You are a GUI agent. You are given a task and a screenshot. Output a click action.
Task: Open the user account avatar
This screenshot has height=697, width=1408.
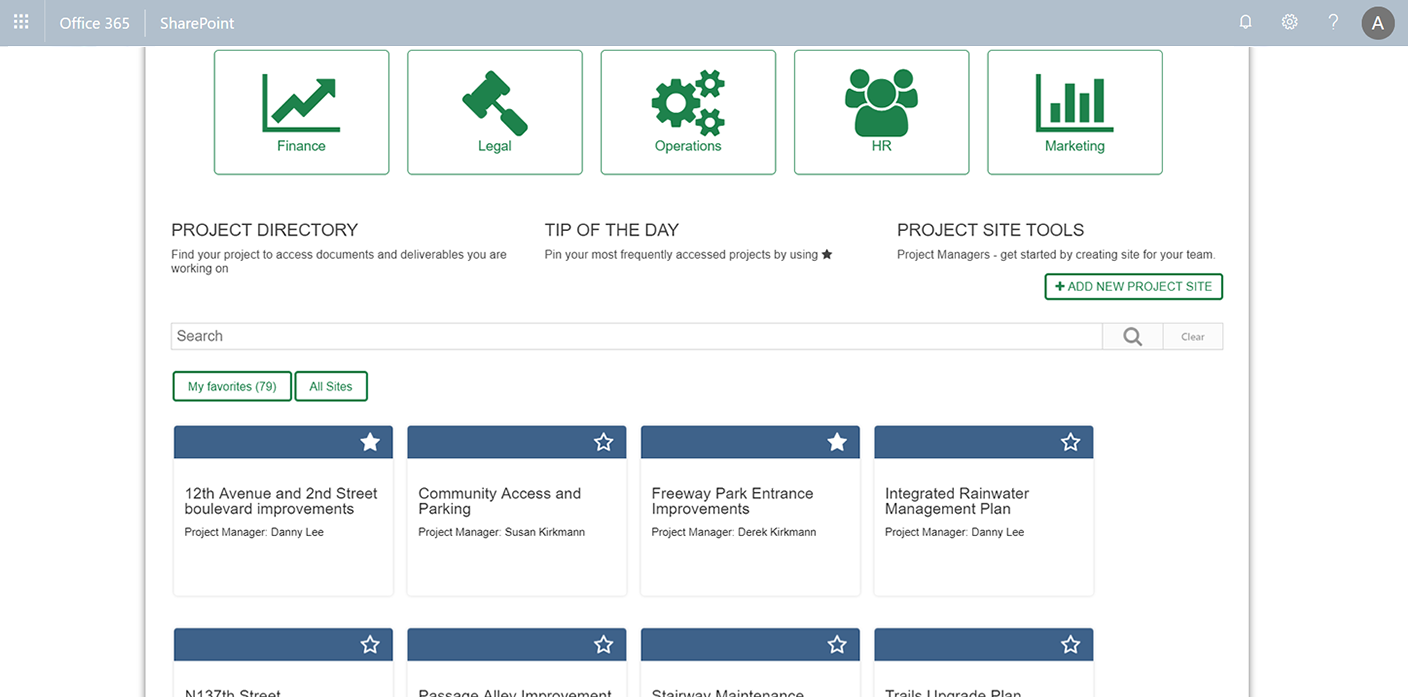(x=1377, y=23)
